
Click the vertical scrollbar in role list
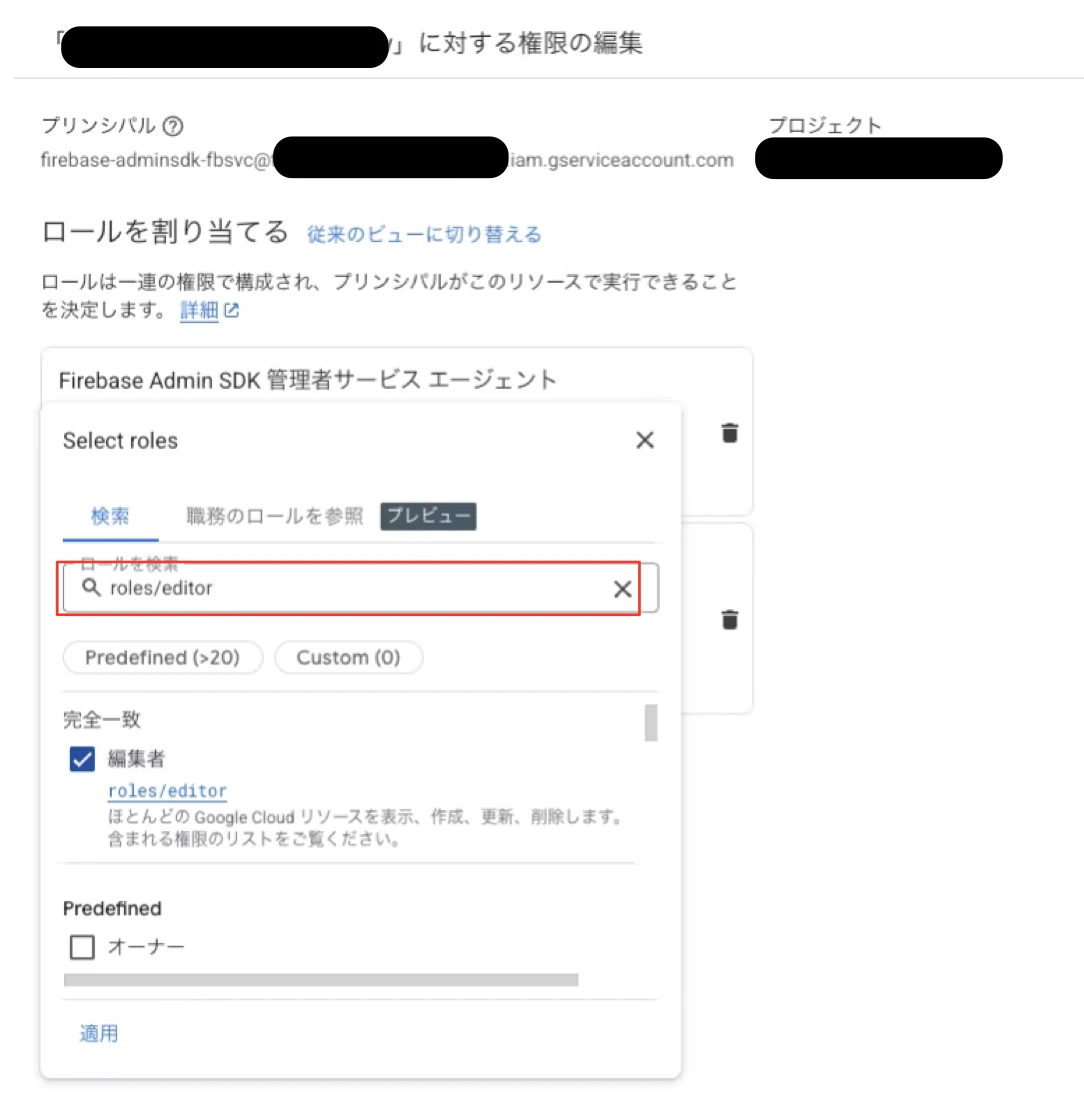[x=651, y=722]
